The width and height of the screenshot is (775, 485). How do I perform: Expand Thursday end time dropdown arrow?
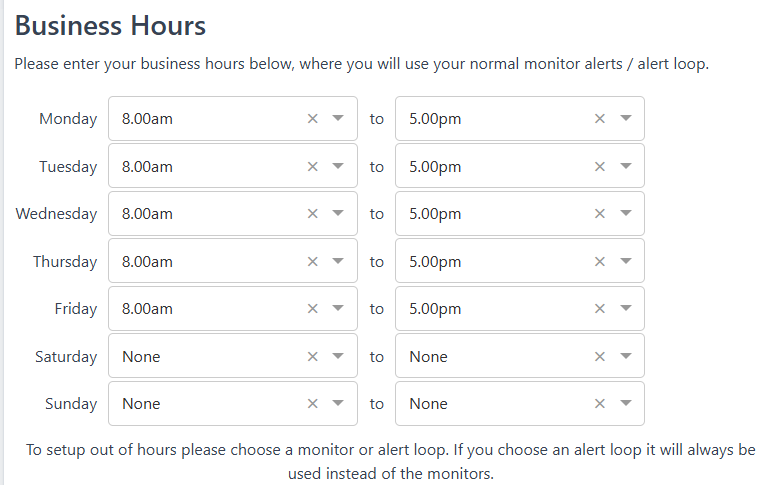click(626, 261)
